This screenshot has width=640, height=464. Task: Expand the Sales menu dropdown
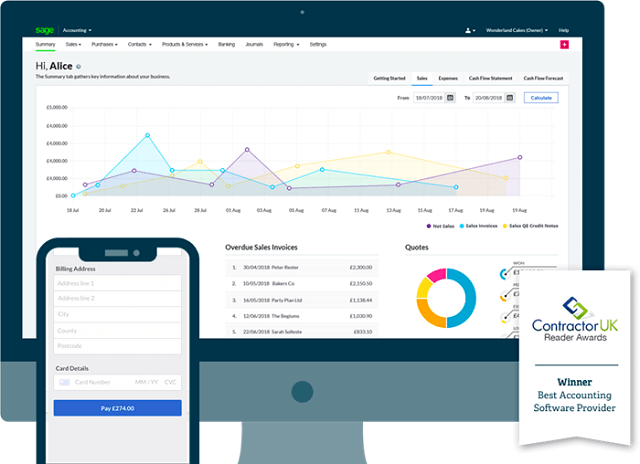(x=73, y=45)
